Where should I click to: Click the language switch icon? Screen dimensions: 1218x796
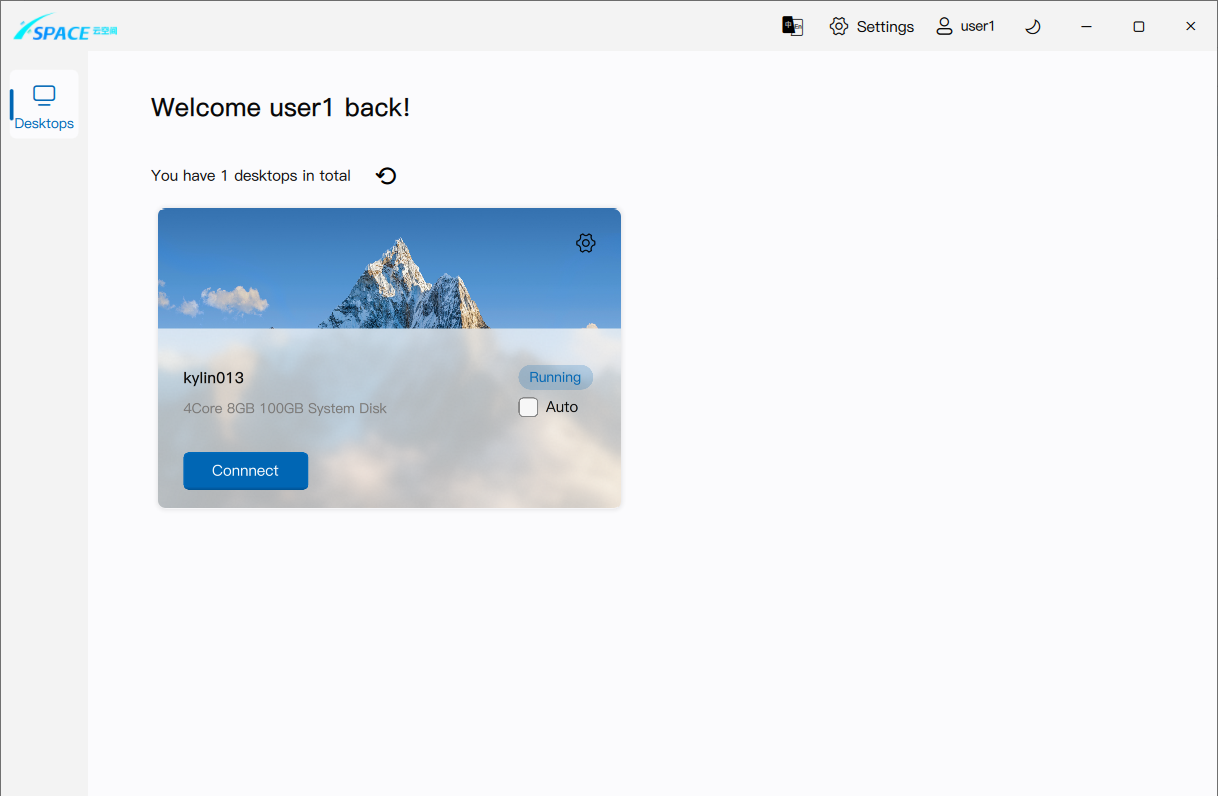tap(792, 26)
